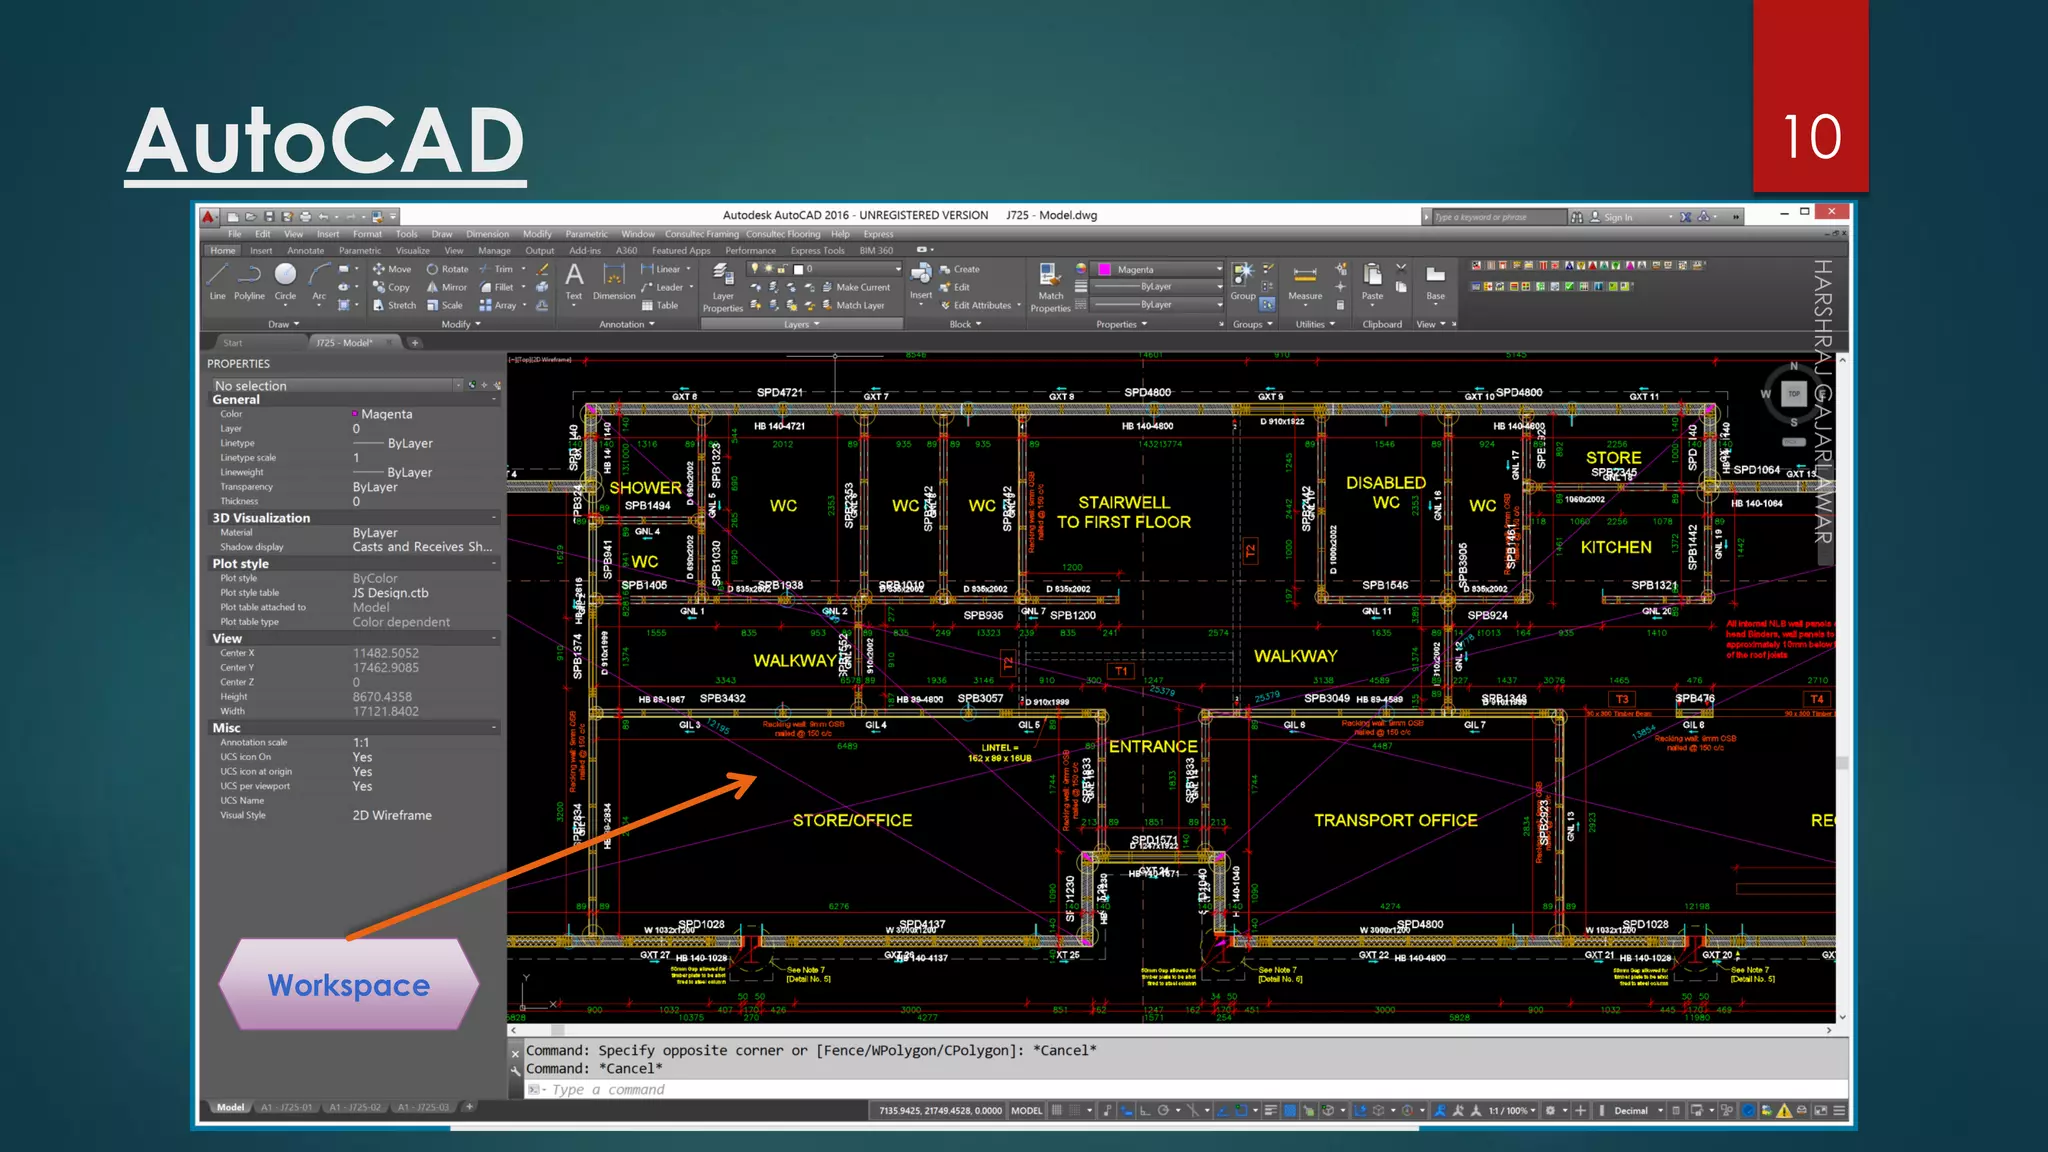The width and height of the screenshot is (2048, 1152).
Task: Toggle lineweight display in status bar
Action: (1271, 1110)
